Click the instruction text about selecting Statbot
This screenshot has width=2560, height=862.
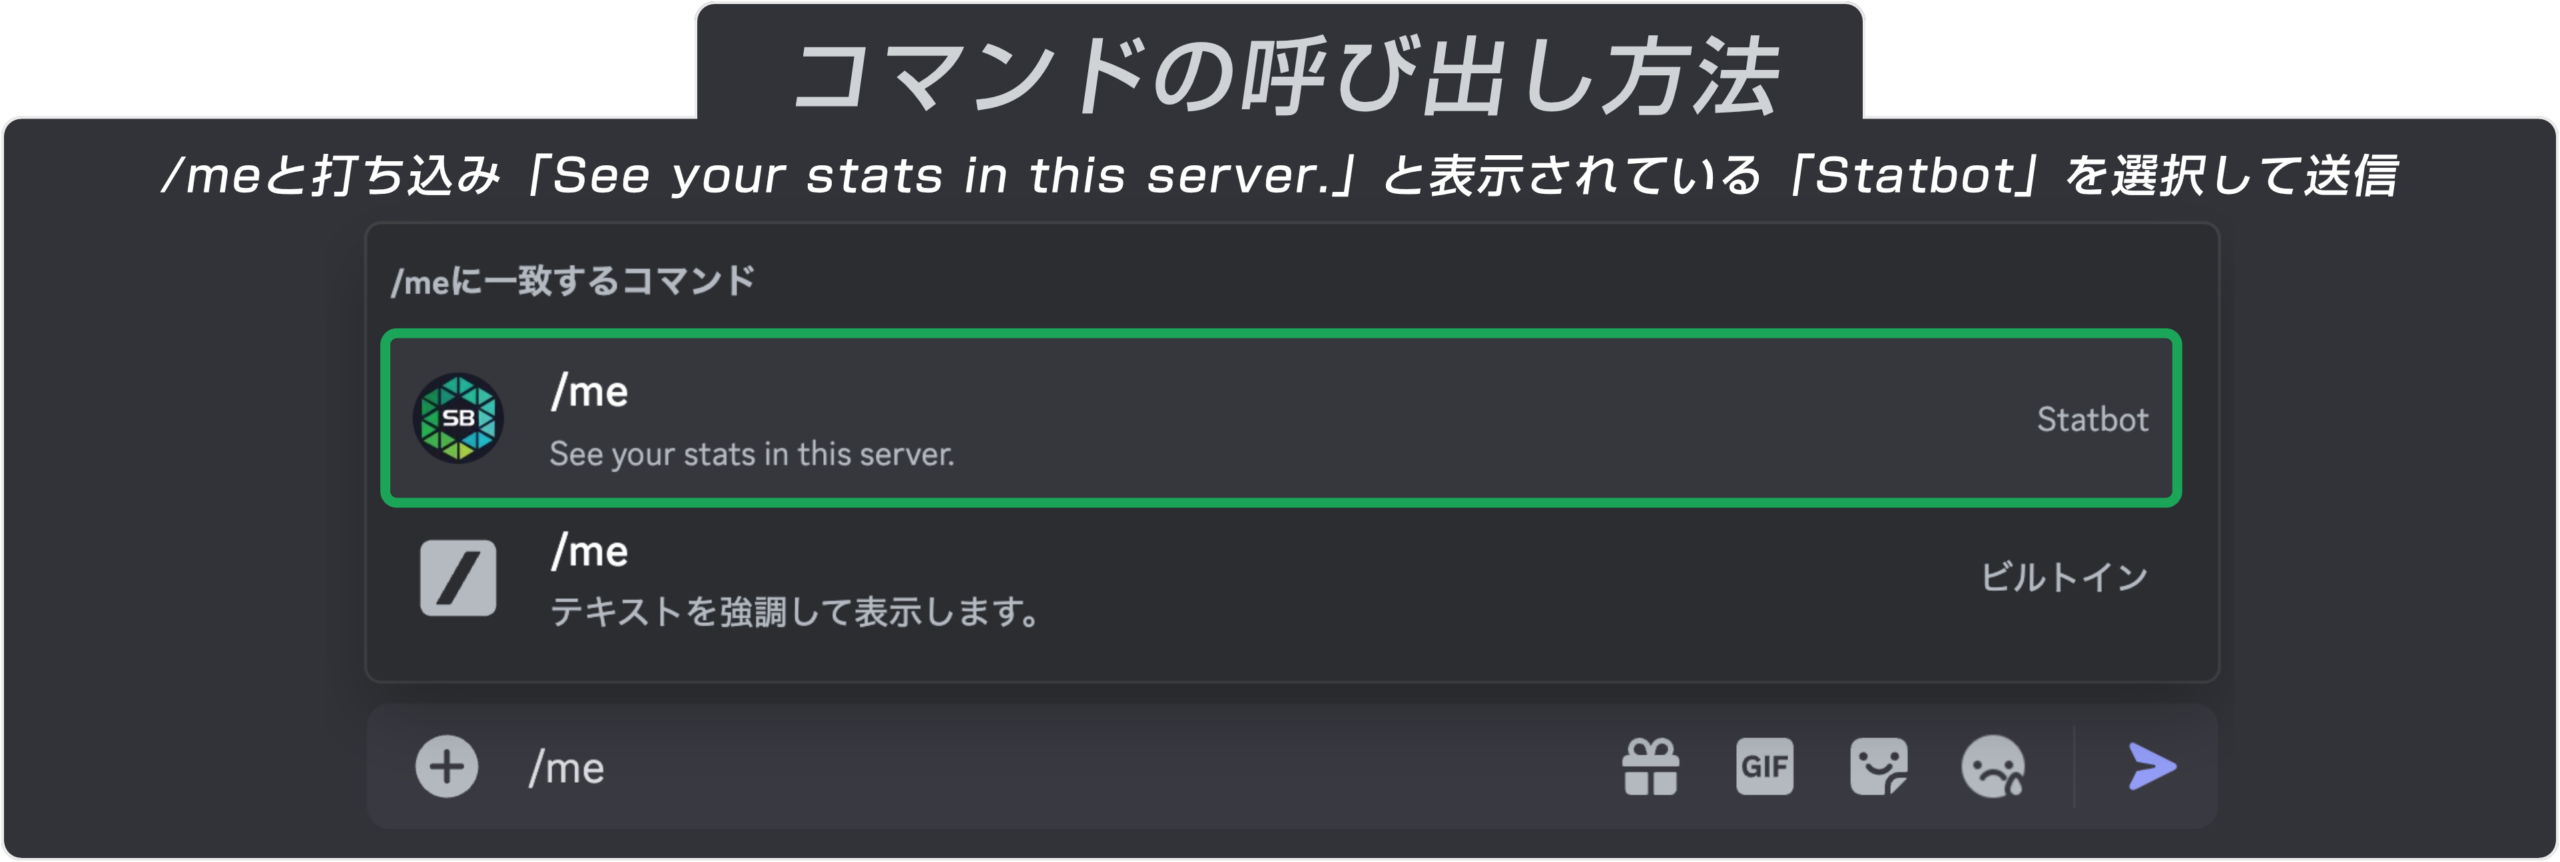(x=1280, y=177)
